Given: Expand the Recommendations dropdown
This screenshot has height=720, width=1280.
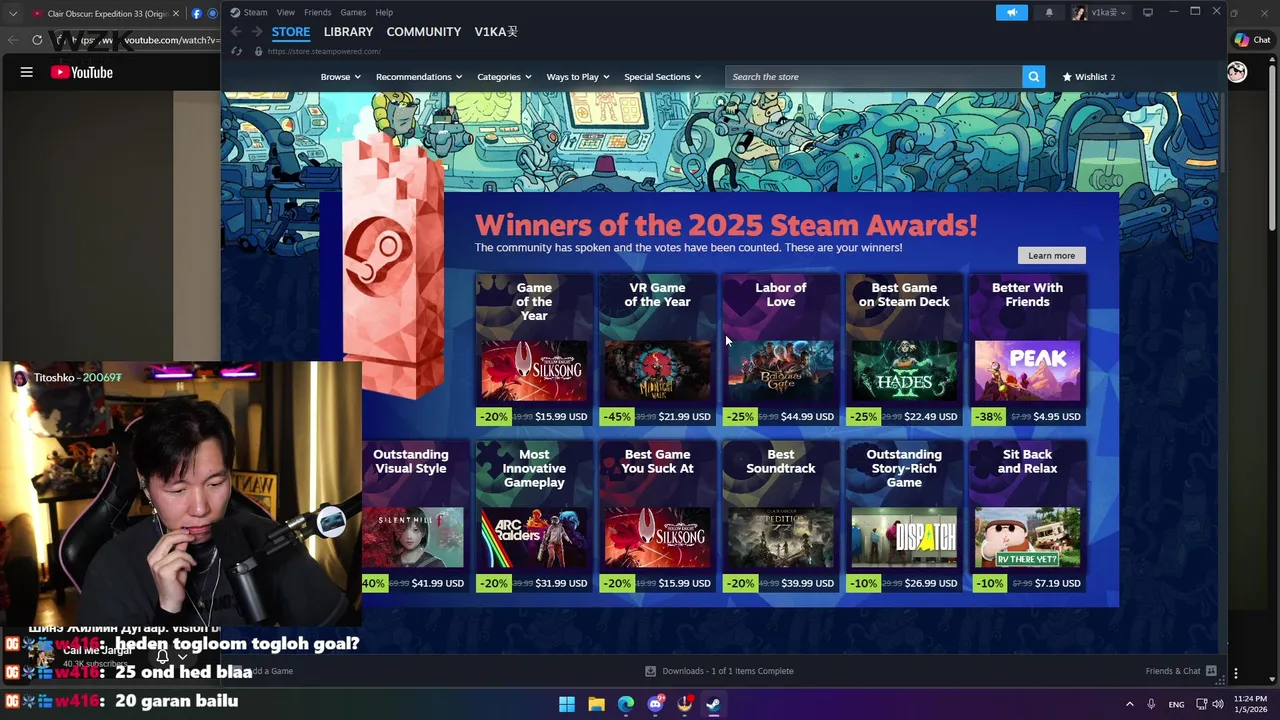Looking at the screenshot, I should 418,77.
